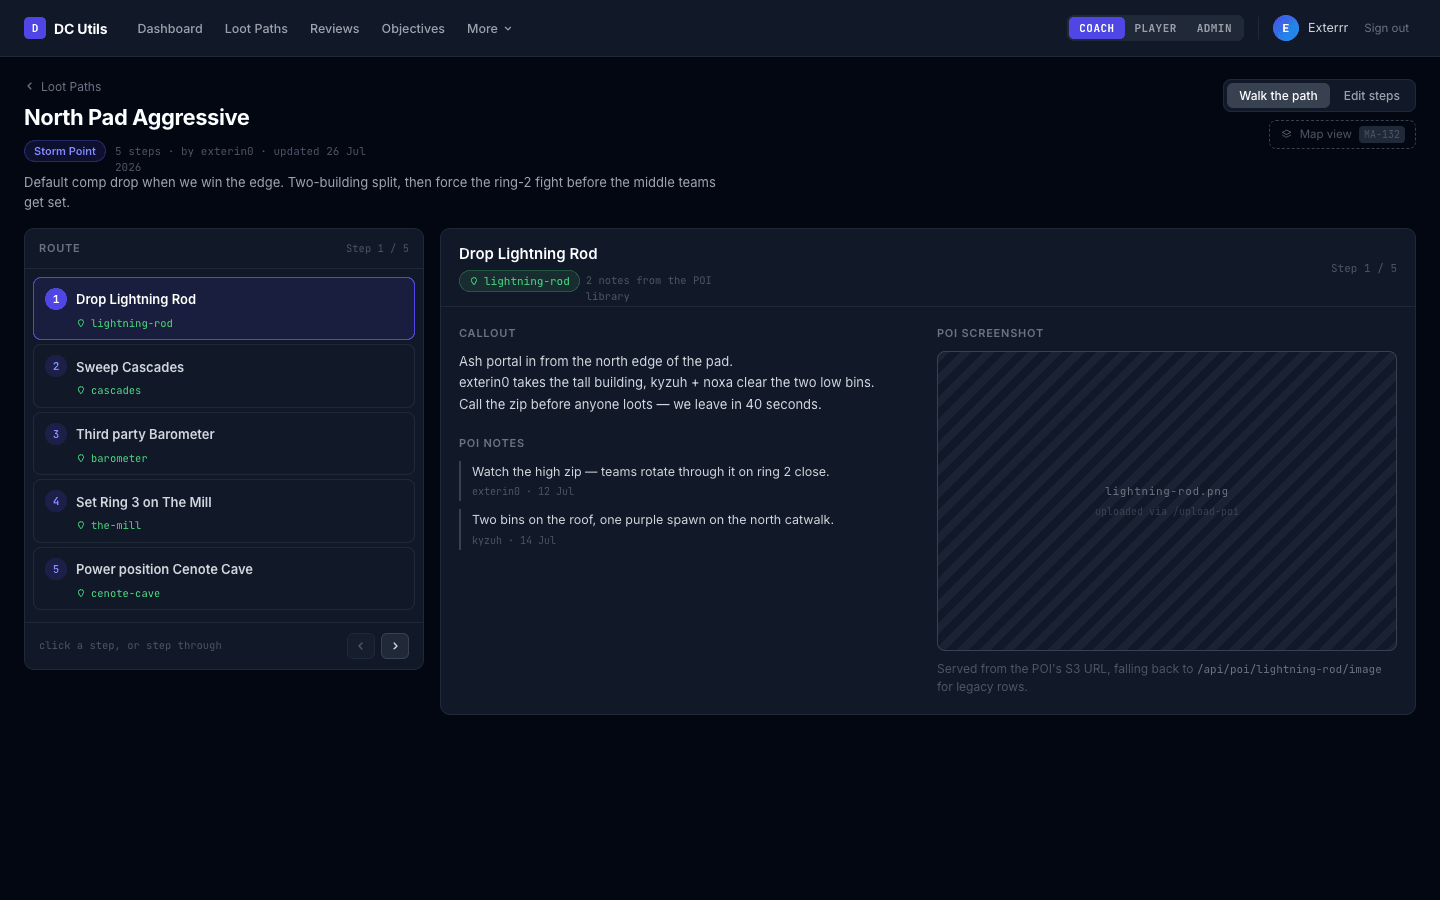Click step number 3 circle

[56, 434]
